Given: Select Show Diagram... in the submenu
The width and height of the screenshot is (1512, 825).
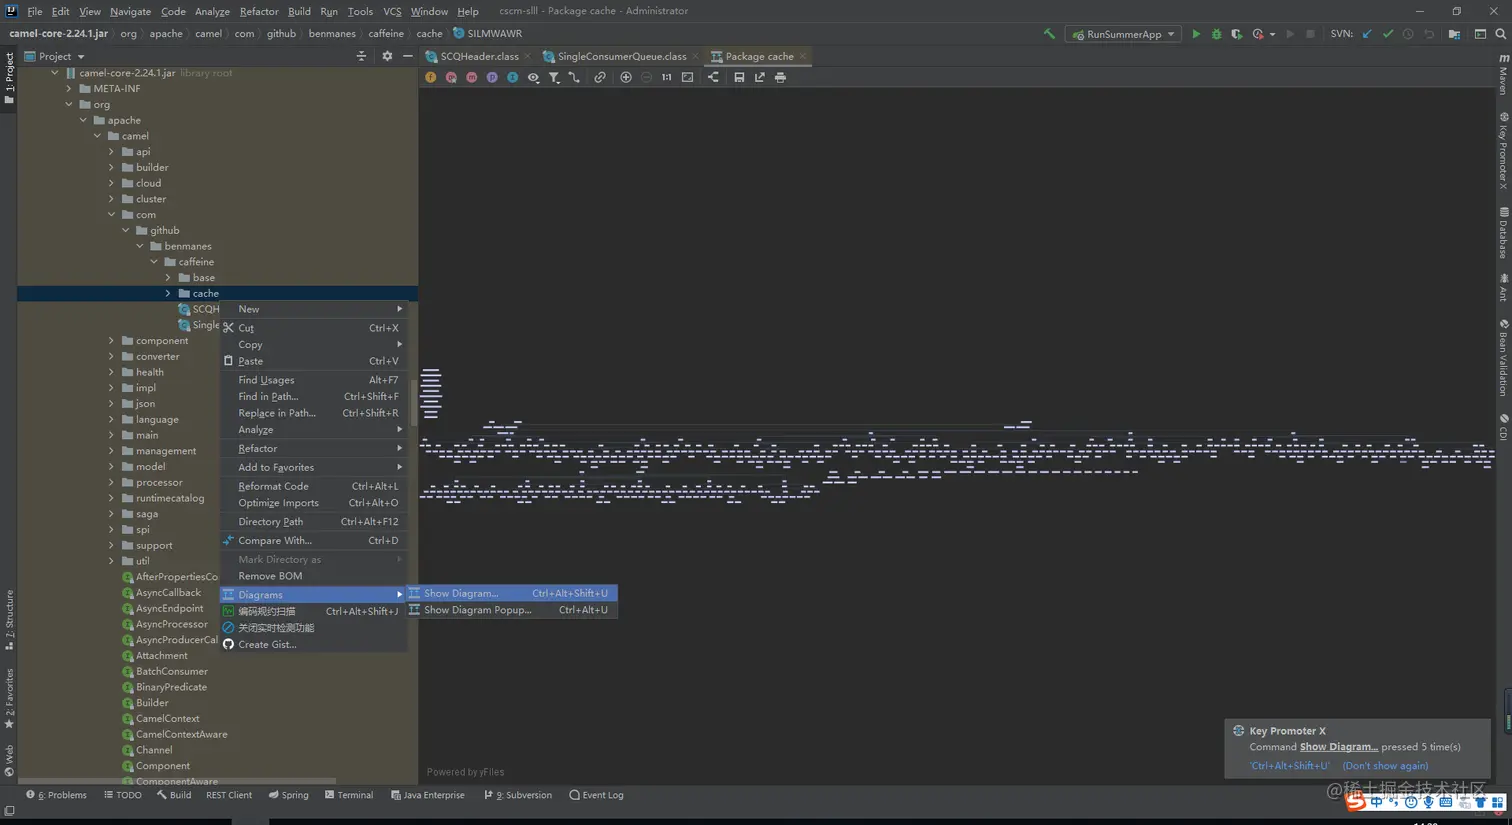Looking at the screenshot, I should 461,593.
